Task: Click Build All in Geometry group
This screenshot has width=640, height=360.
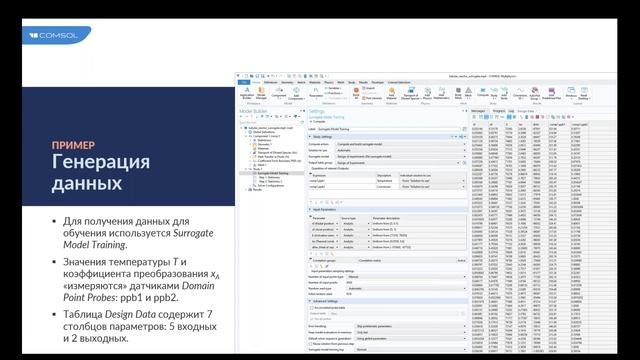Action: click(356, 93)
